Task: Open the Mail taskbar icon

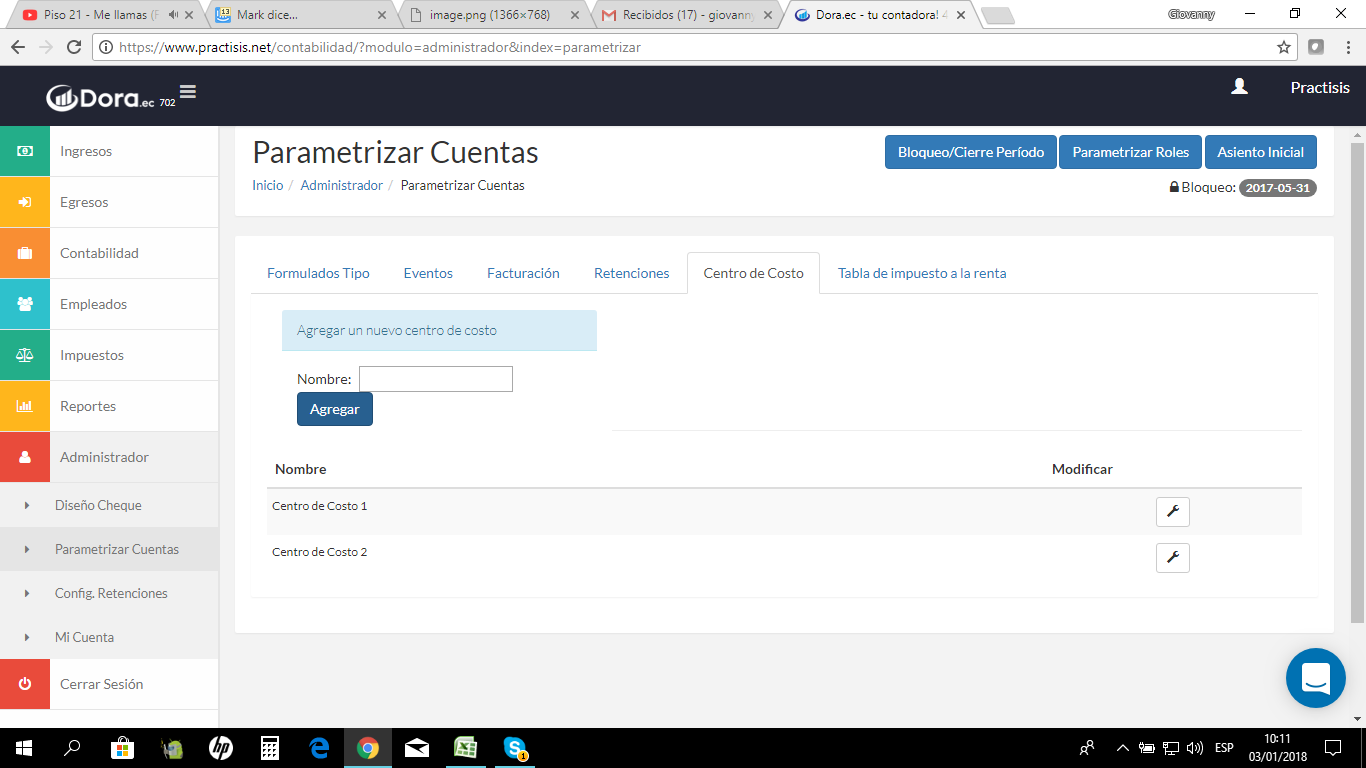Action: [x=417, y=748]
